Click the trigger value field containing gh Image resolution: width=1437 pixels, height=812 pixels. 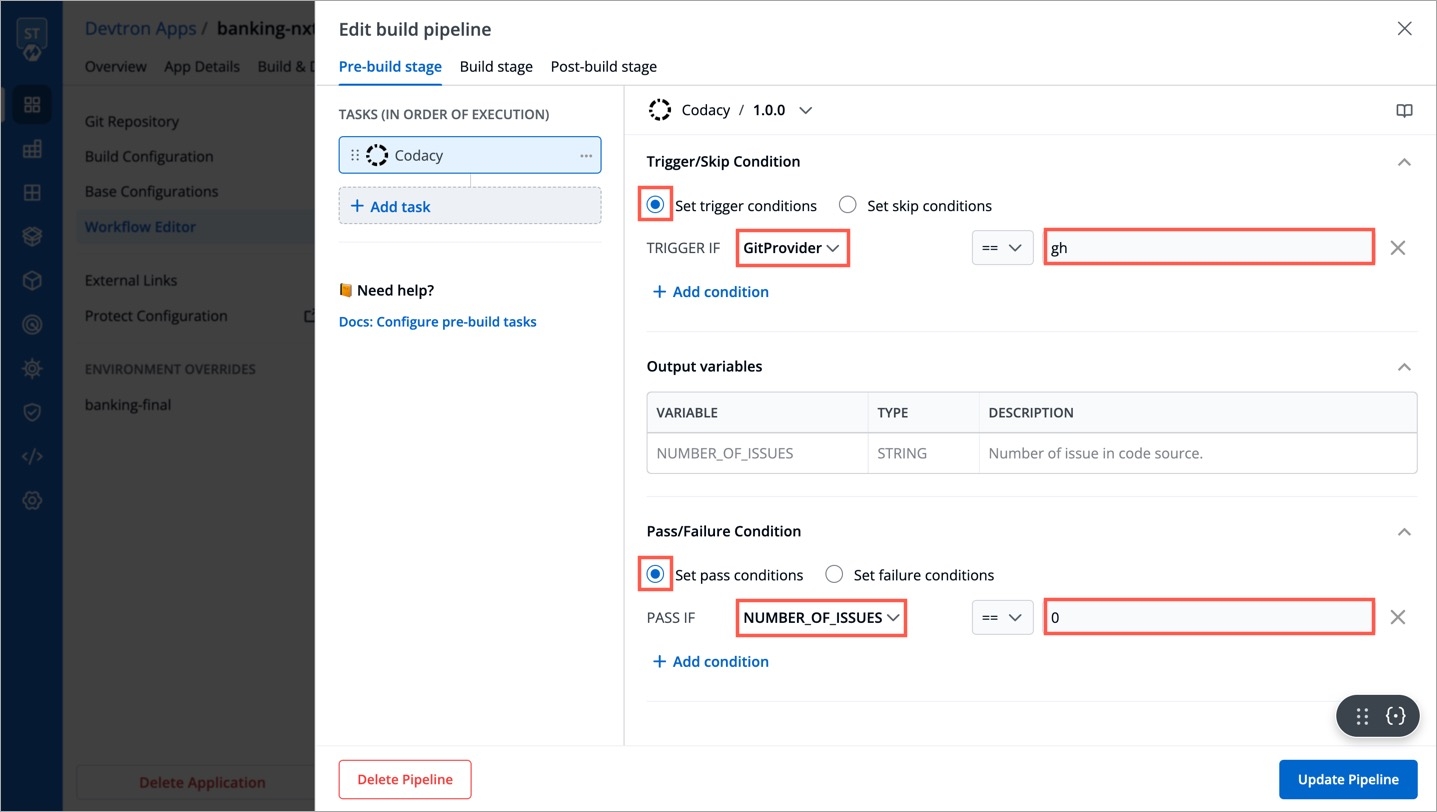tap(1208, 248)
